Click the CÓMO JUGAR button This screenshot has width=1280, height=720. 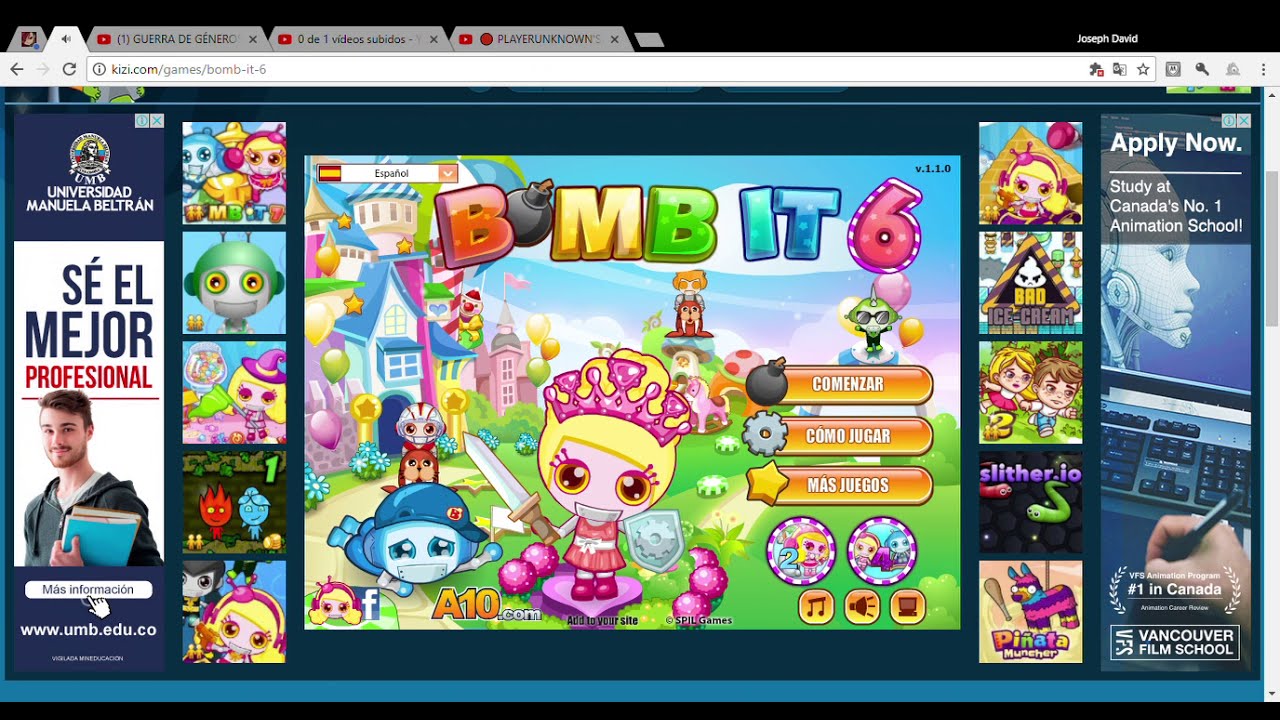pyautogui.click(x=848, y=436)
